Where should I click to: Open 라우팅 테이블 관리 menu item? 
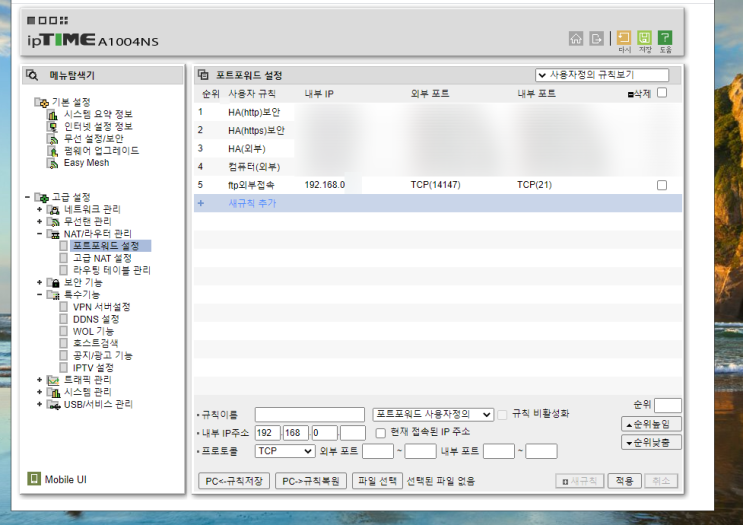click(112, 271)
